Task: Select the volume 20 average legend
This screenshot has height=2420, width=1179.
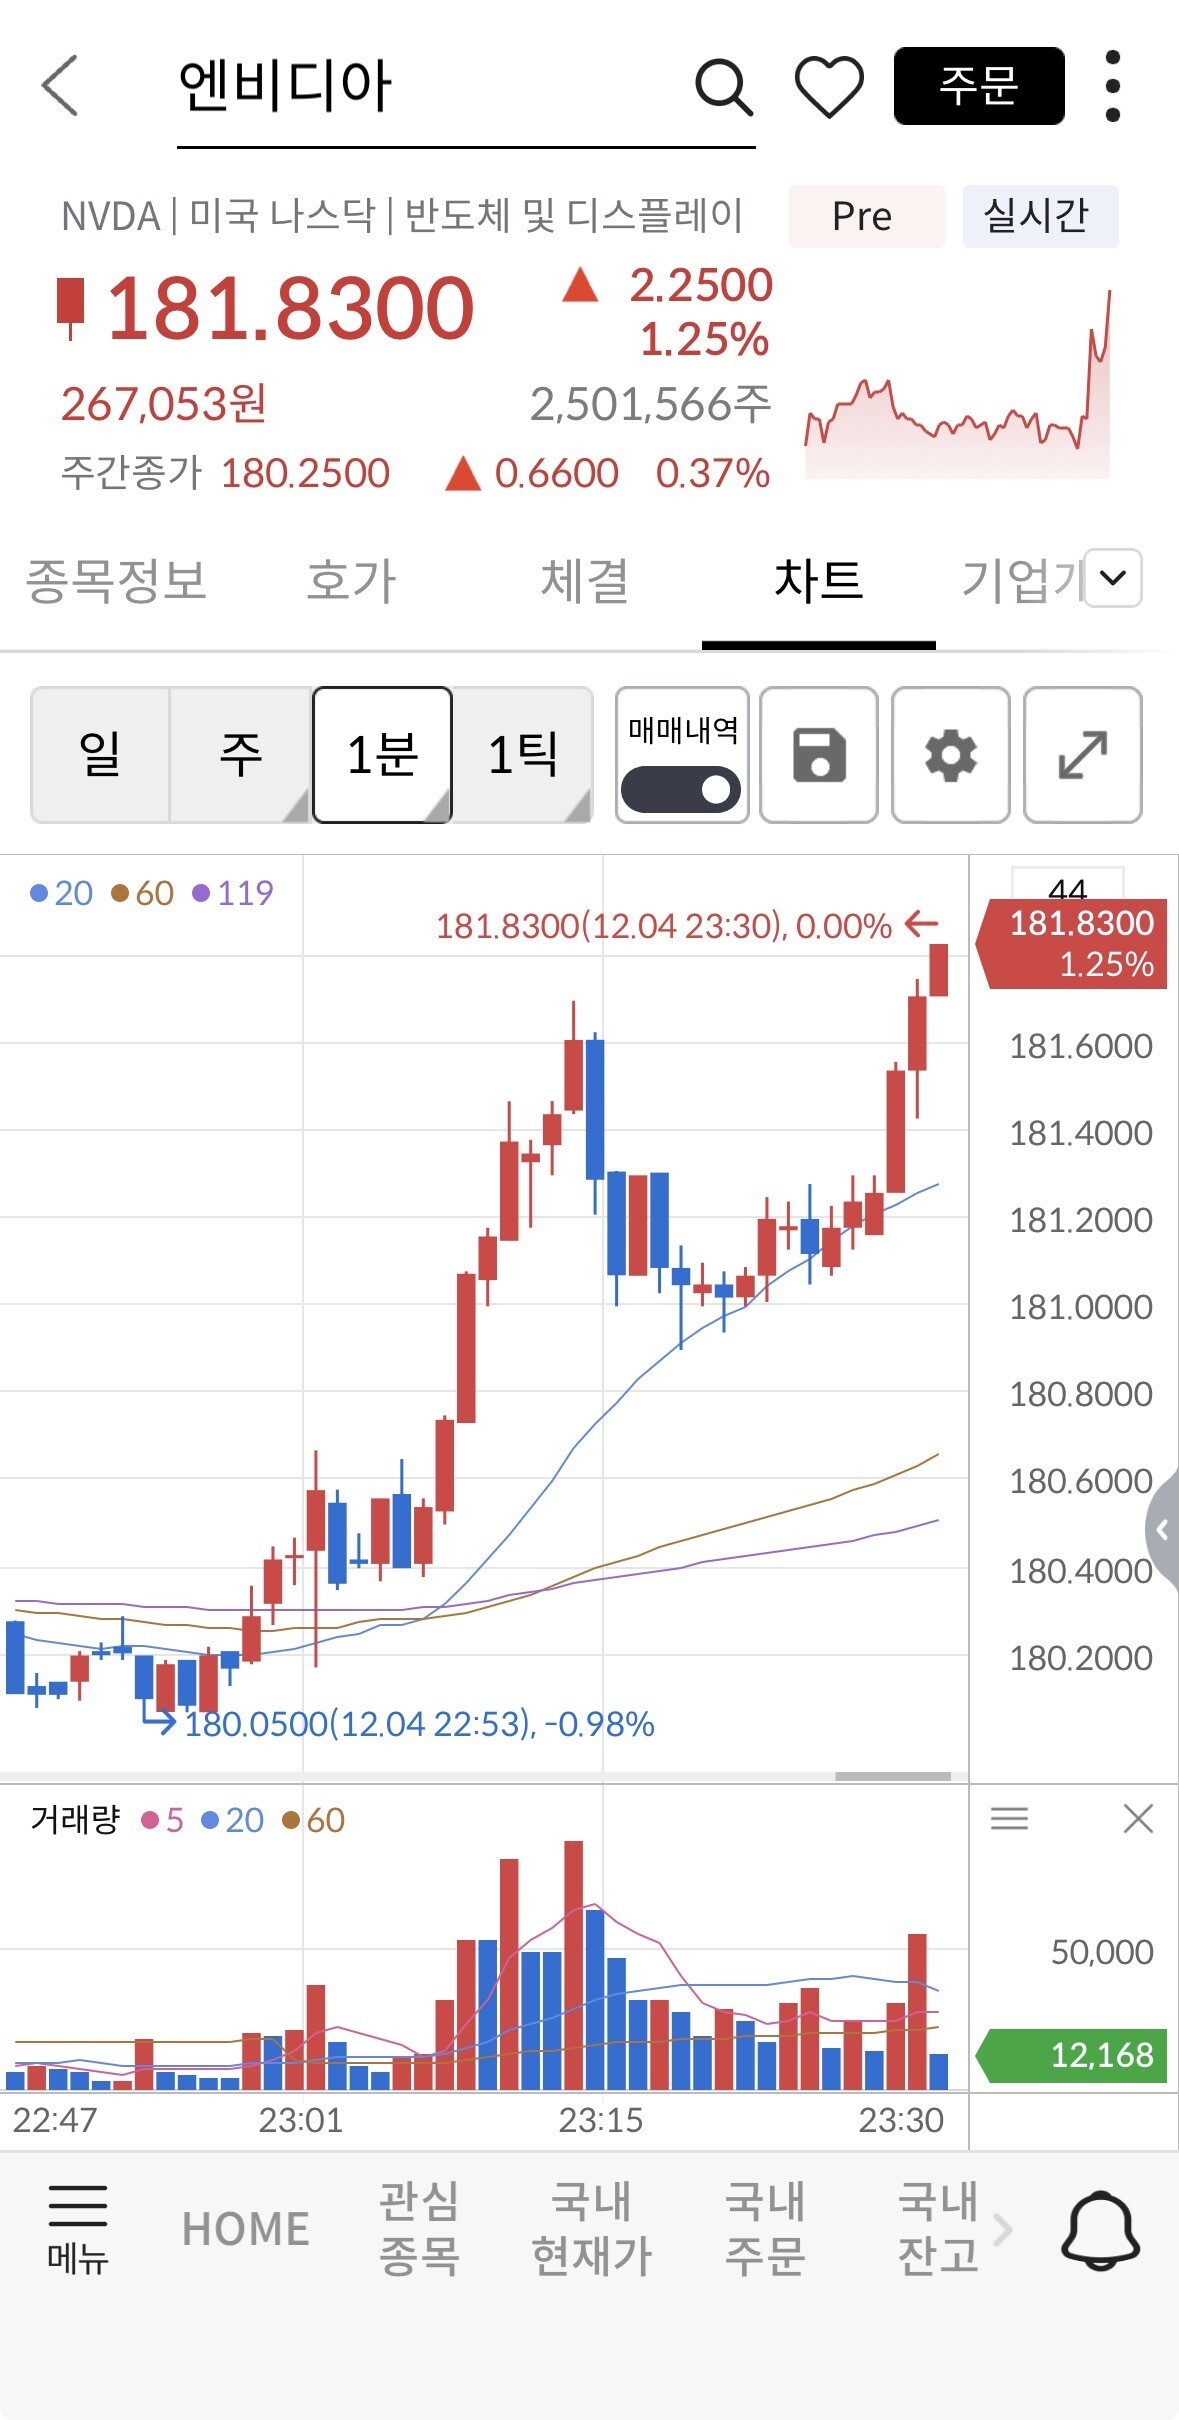Action: (x=233, y=1820)
